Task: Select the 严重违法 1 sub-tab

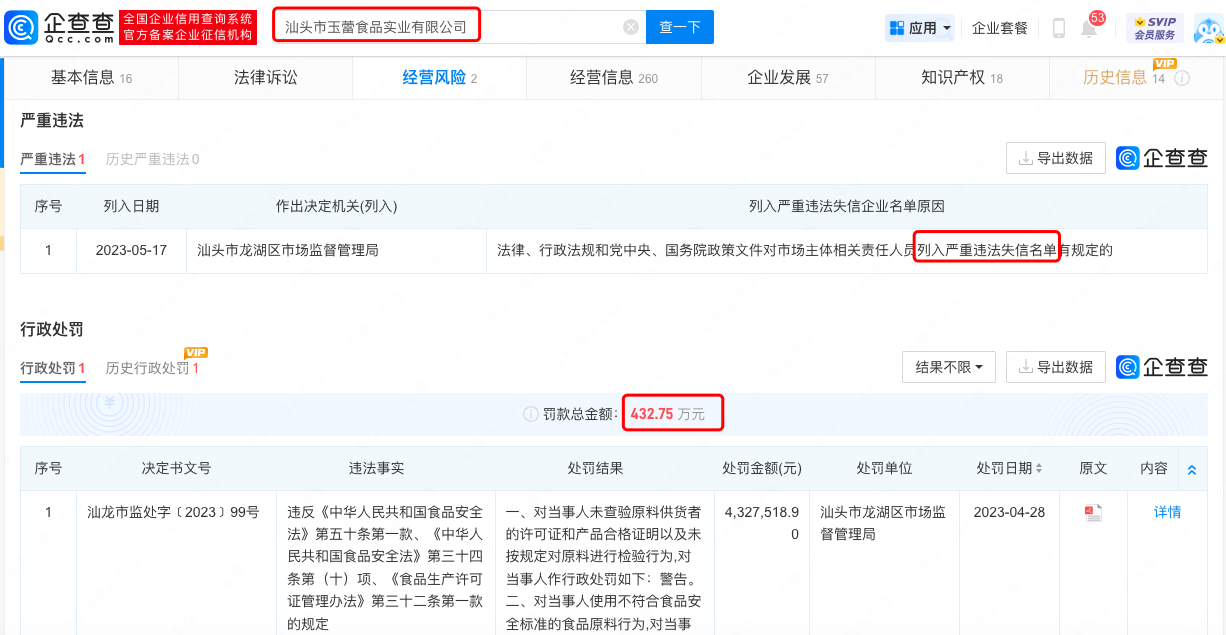Action: coord(53,159)
